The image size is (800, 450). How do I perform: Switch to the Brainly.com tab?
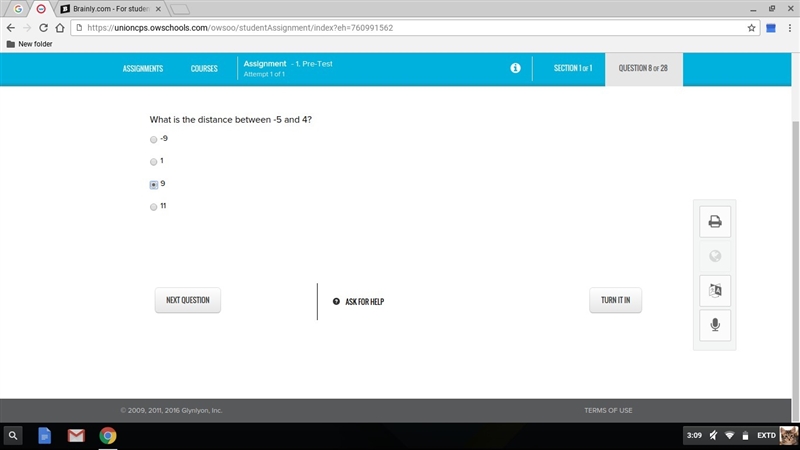click(111, 9)
